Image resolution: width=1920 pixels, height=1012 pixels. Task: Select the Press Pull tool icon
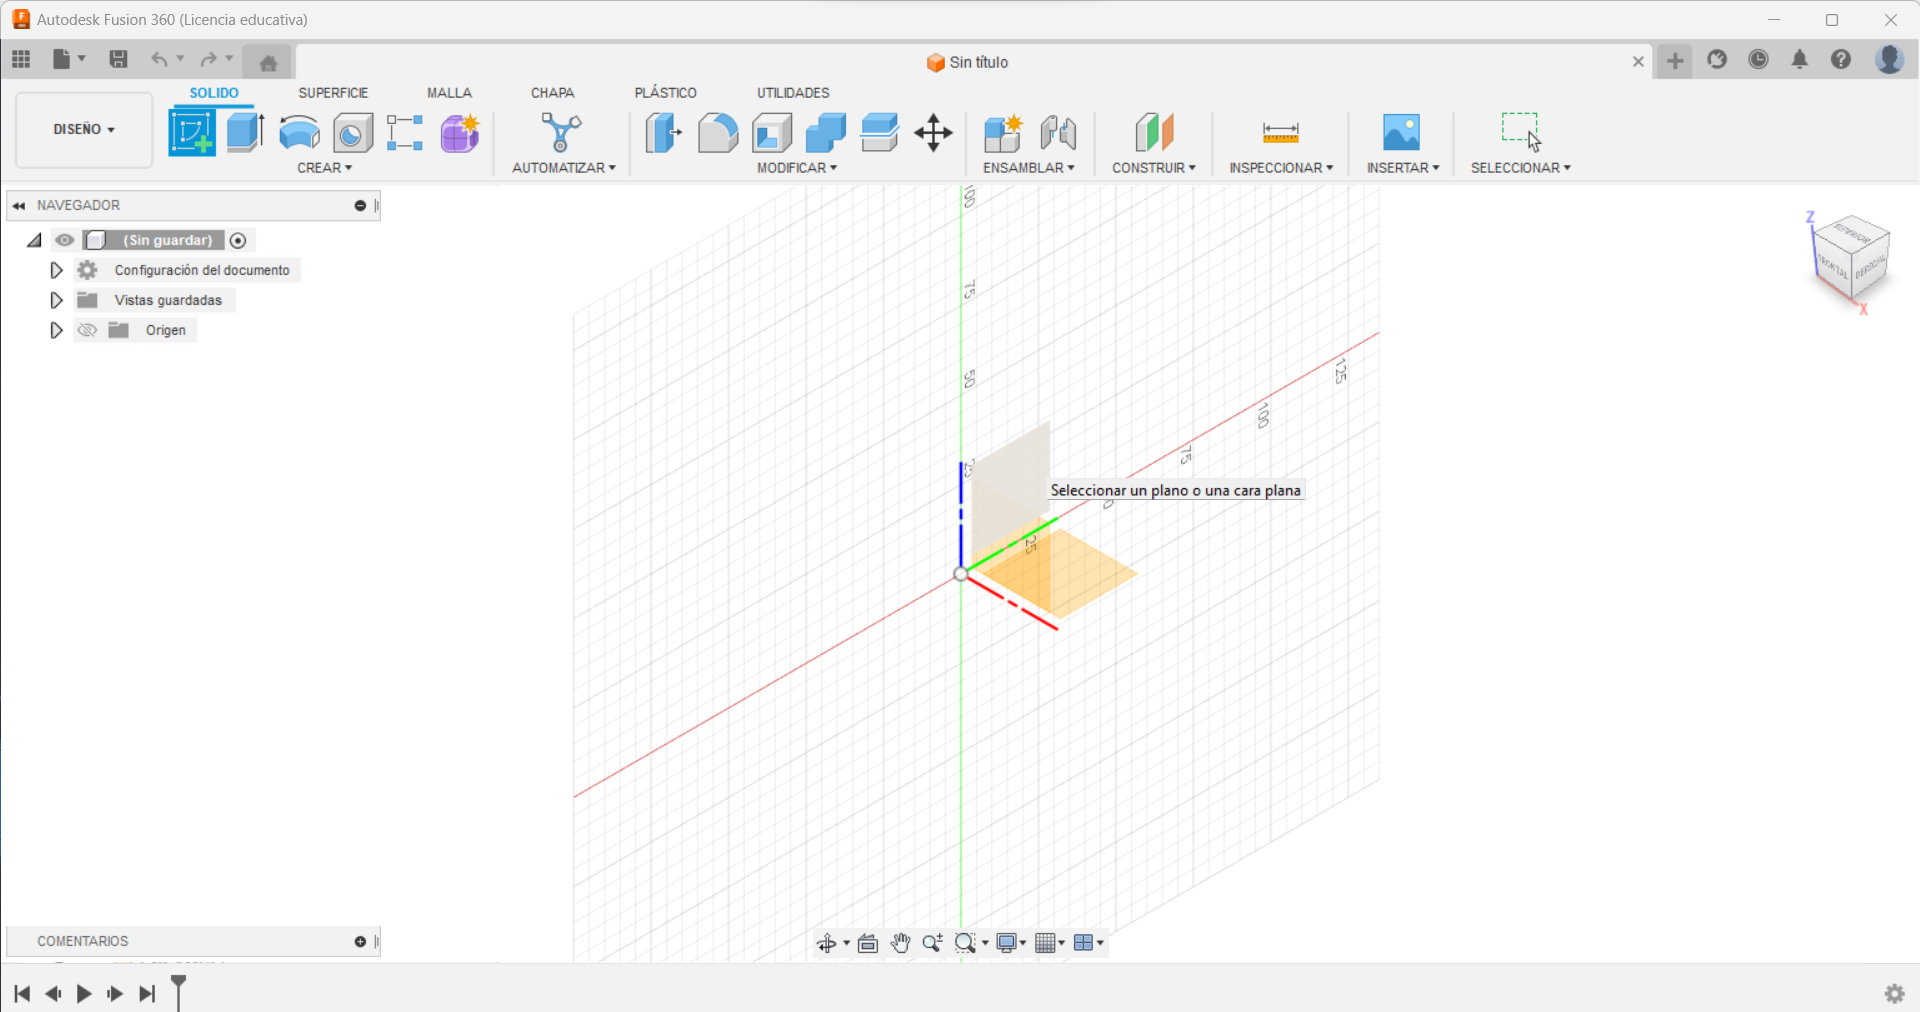663,133
